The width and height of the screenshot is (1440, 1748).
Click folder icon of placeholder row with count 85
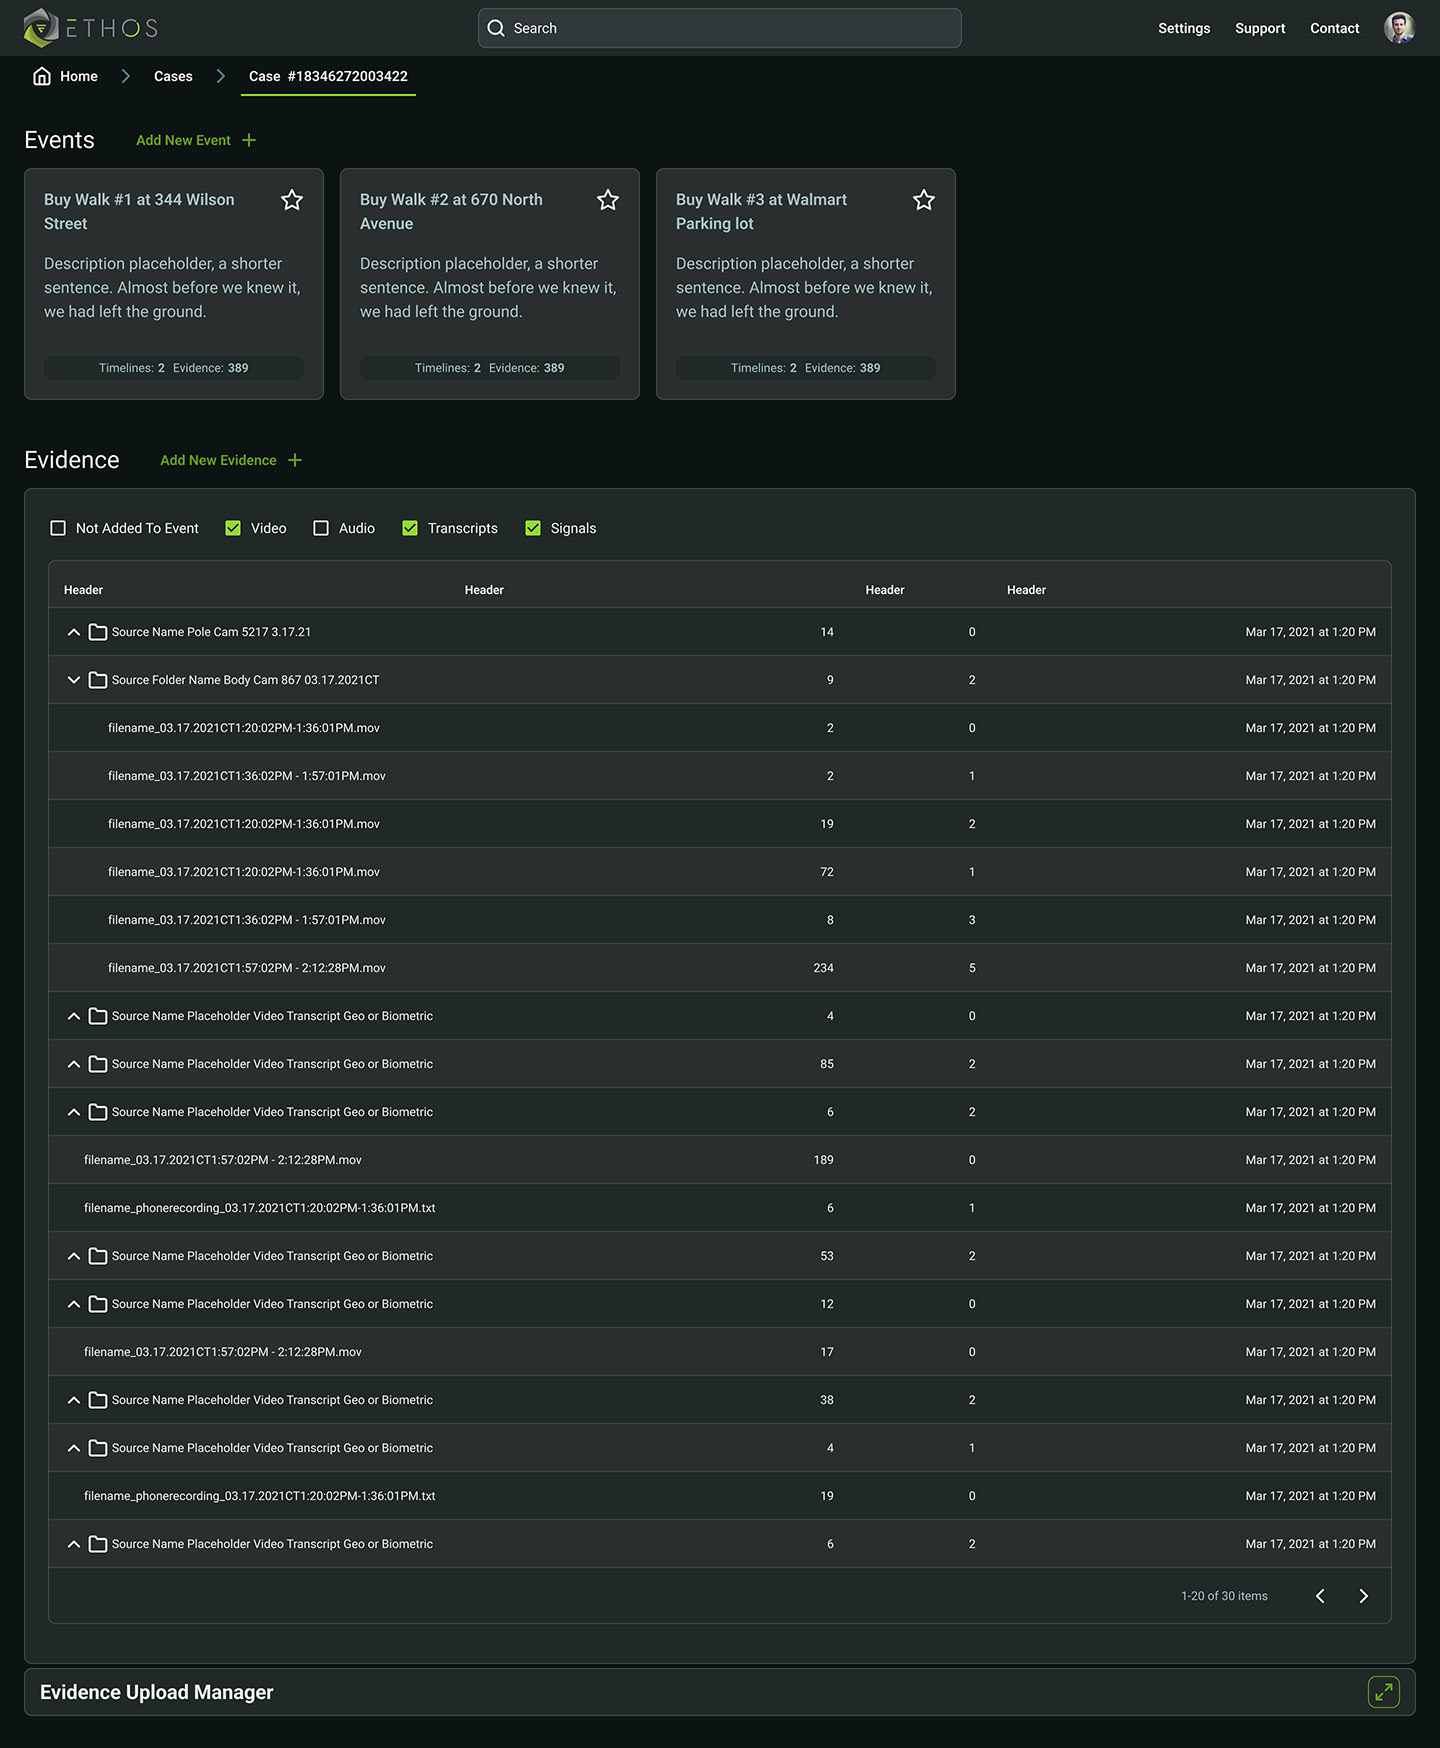click(98, 1064)
